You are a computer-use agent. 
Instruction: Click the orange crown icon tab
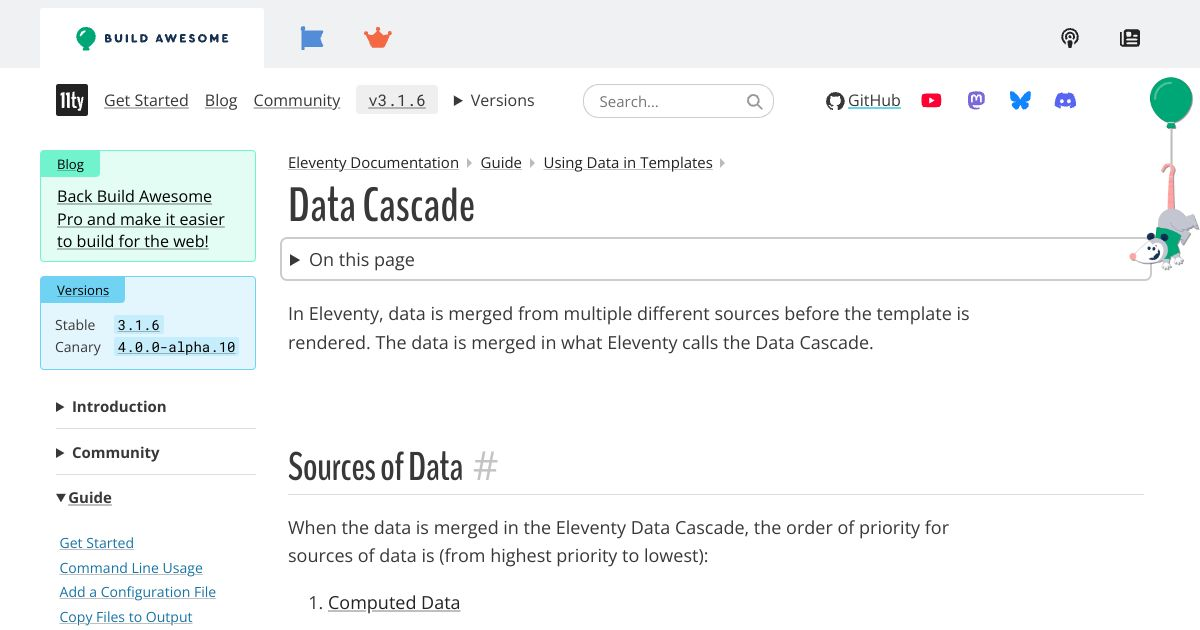(378, 38)
